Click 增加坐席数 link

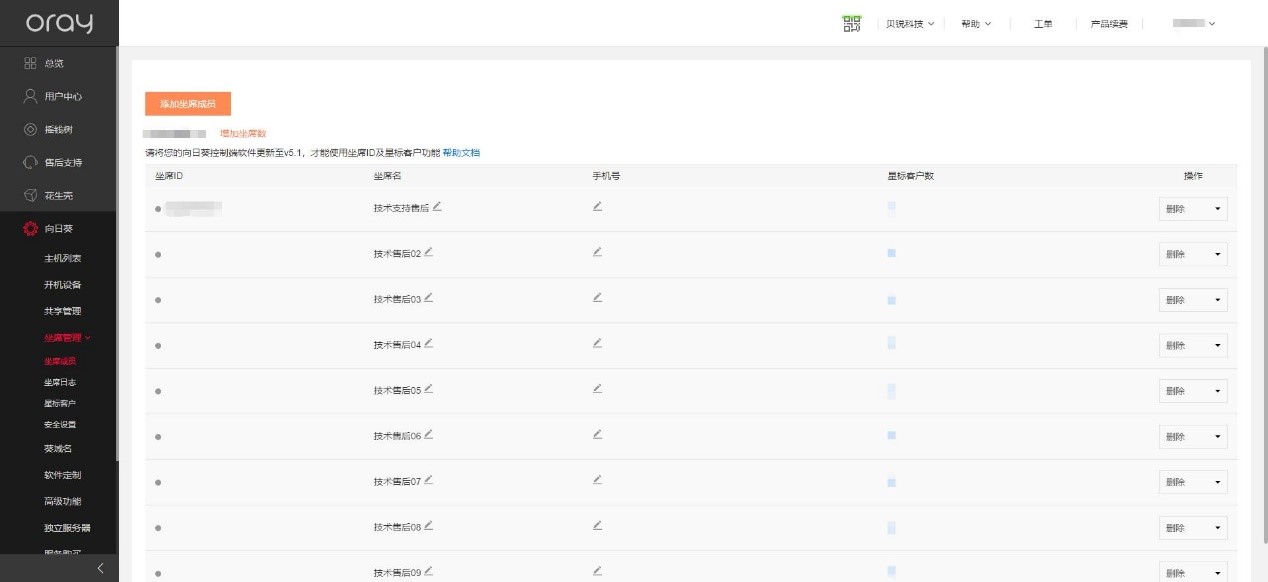click(243, 133)
